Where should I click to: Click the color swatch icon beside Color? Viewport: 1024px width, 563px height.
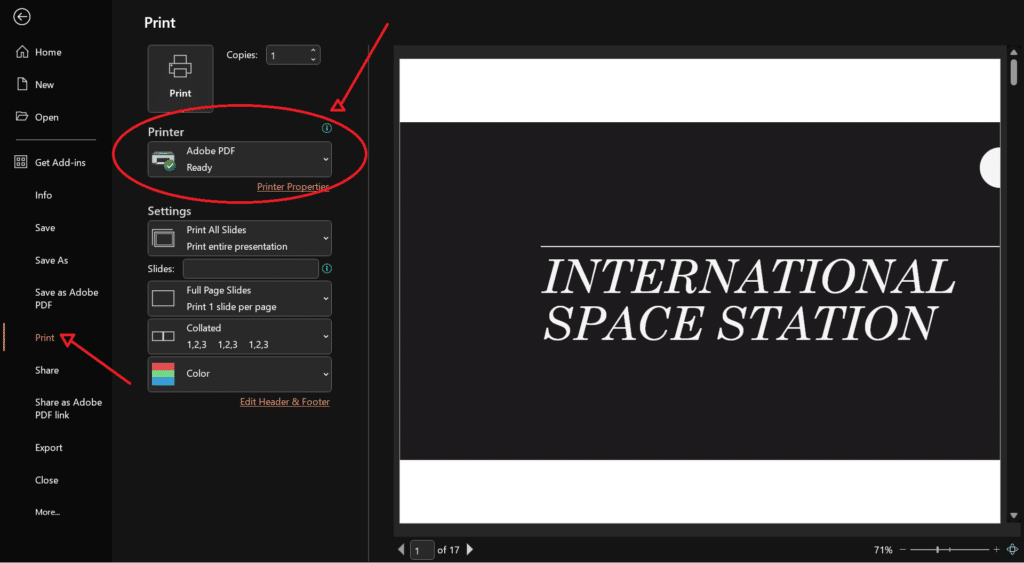coord(163,374)
